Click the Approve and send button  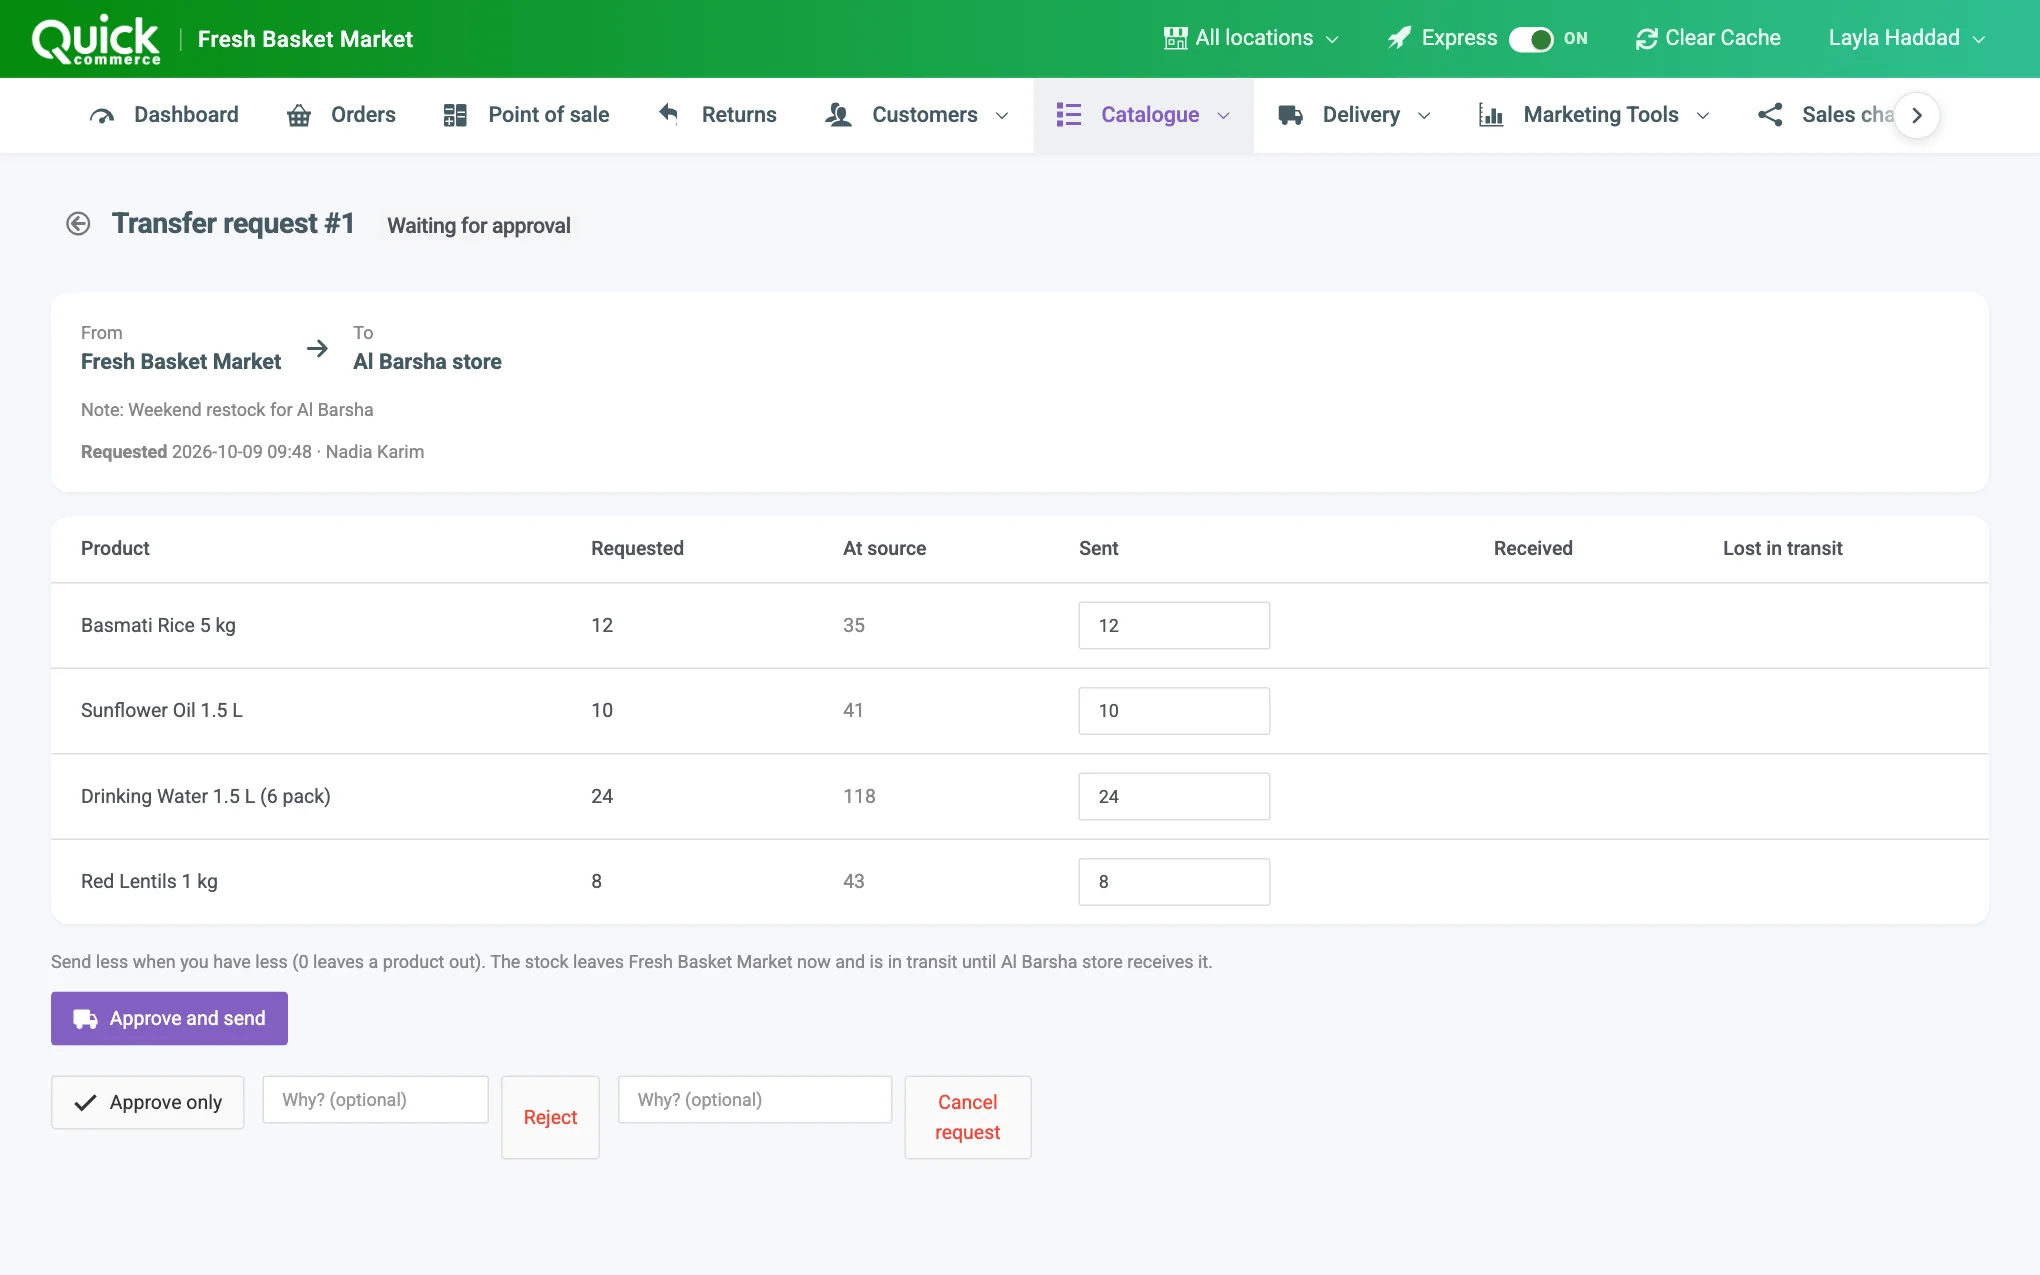pyautogui.click(x=169, y=1019)
